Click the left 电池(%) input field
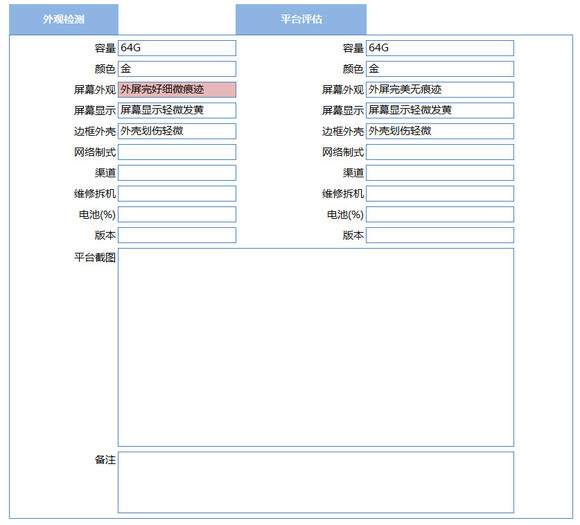Image resolution: width=580 pixels, height=525 pixels. click(177, 214)
